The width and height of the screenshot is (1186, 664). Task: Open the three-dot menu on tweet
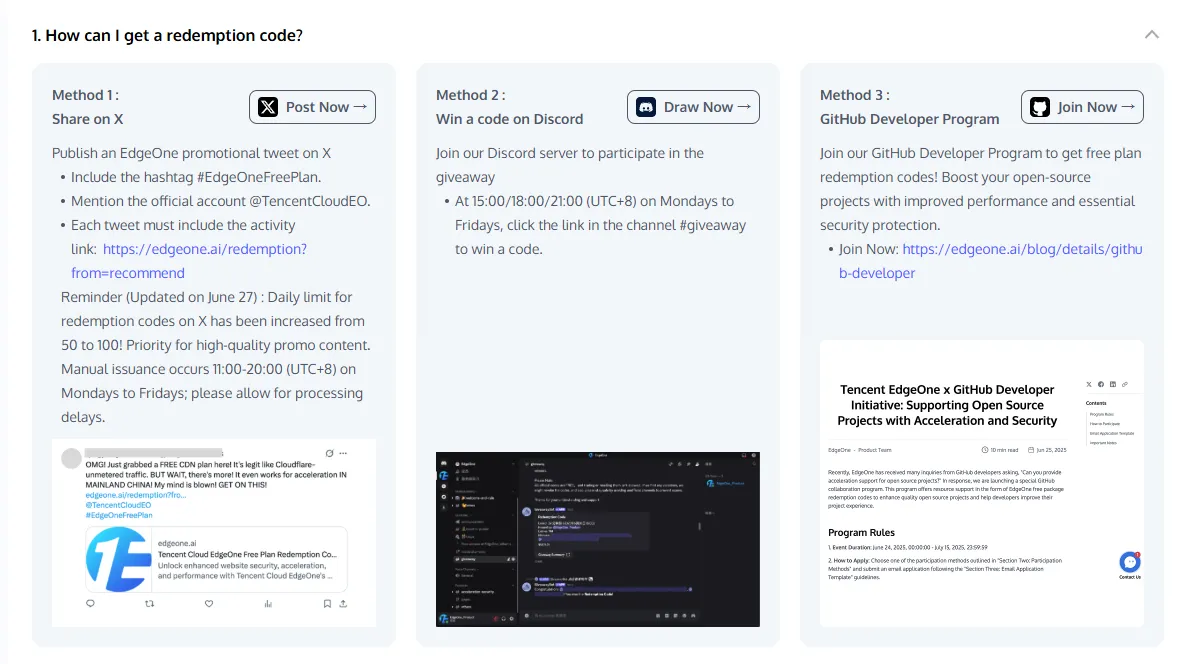pyautogui.click(x=343, y=453)
